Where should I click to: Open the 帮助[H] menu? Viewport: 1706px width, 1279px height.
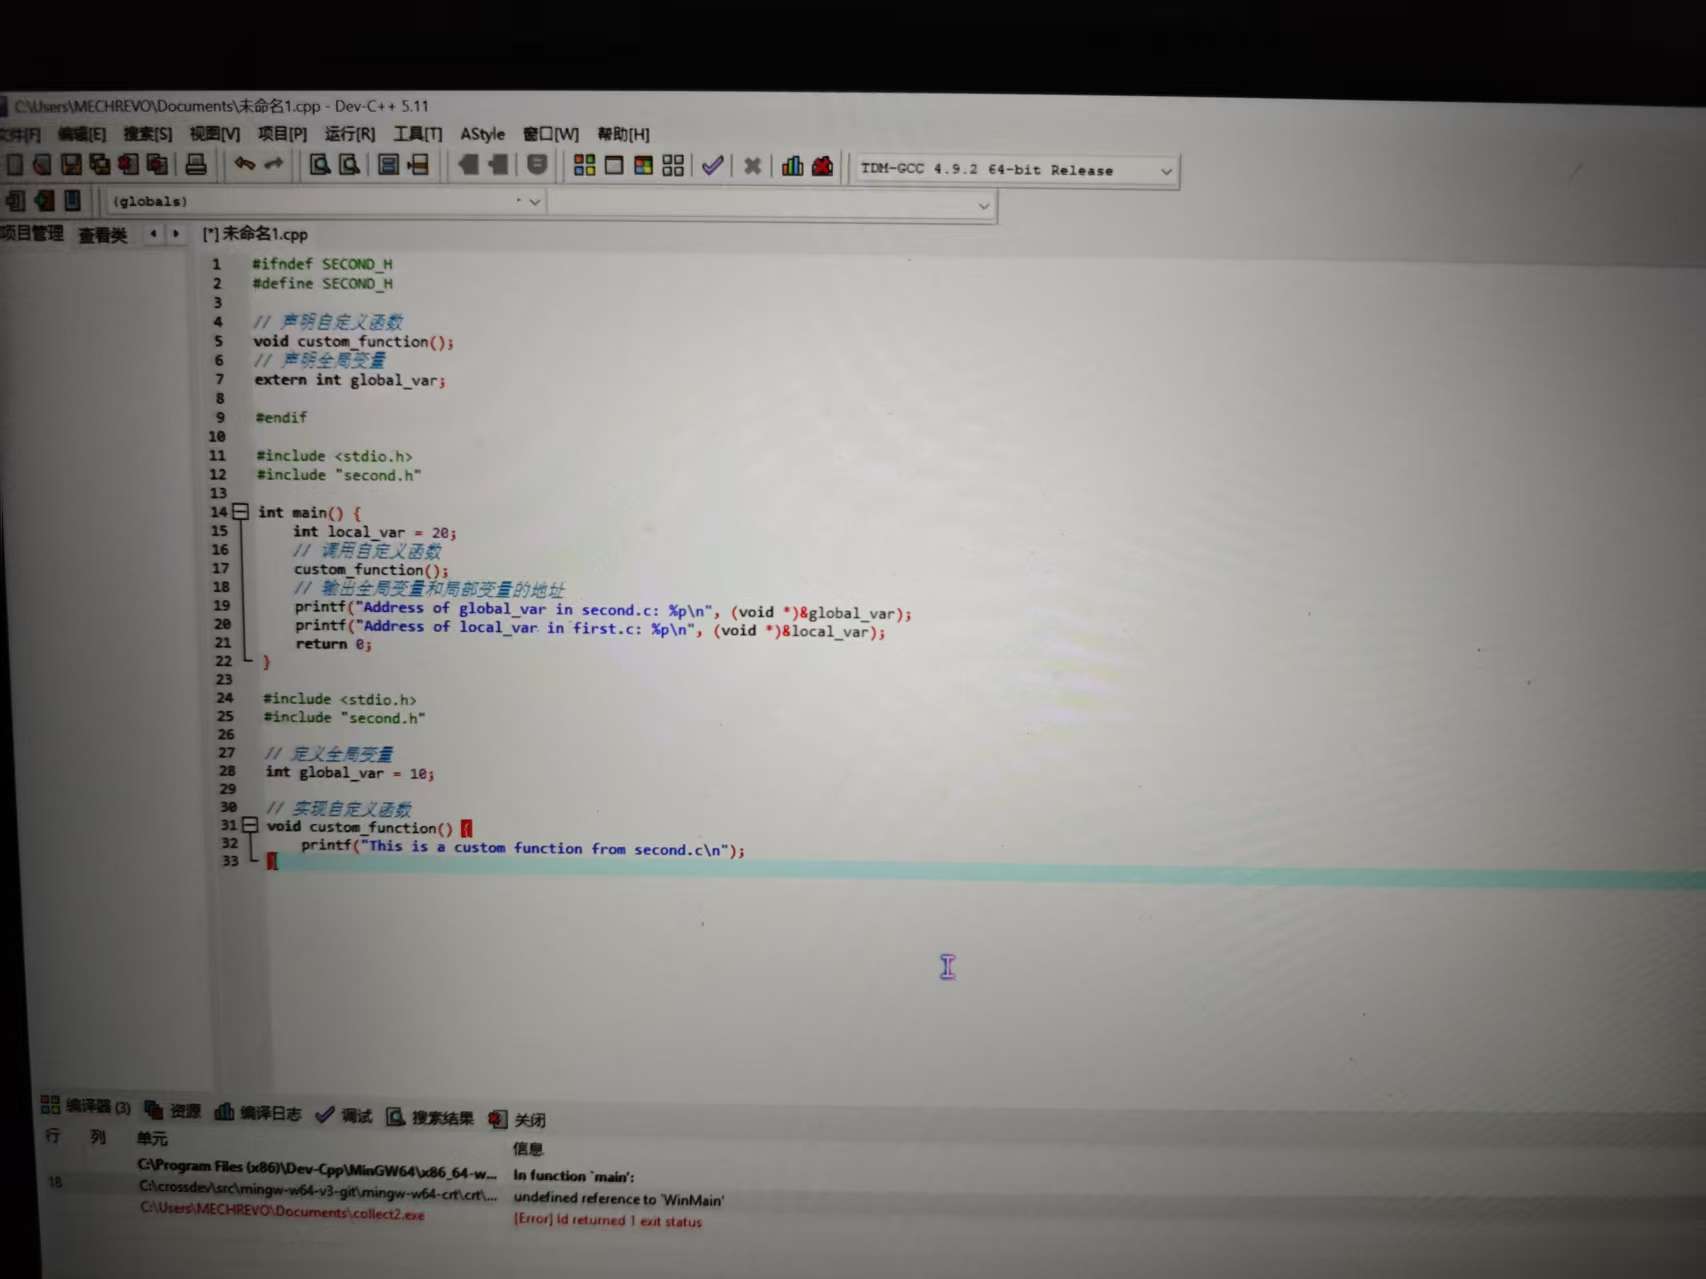(x=623, y=134)
